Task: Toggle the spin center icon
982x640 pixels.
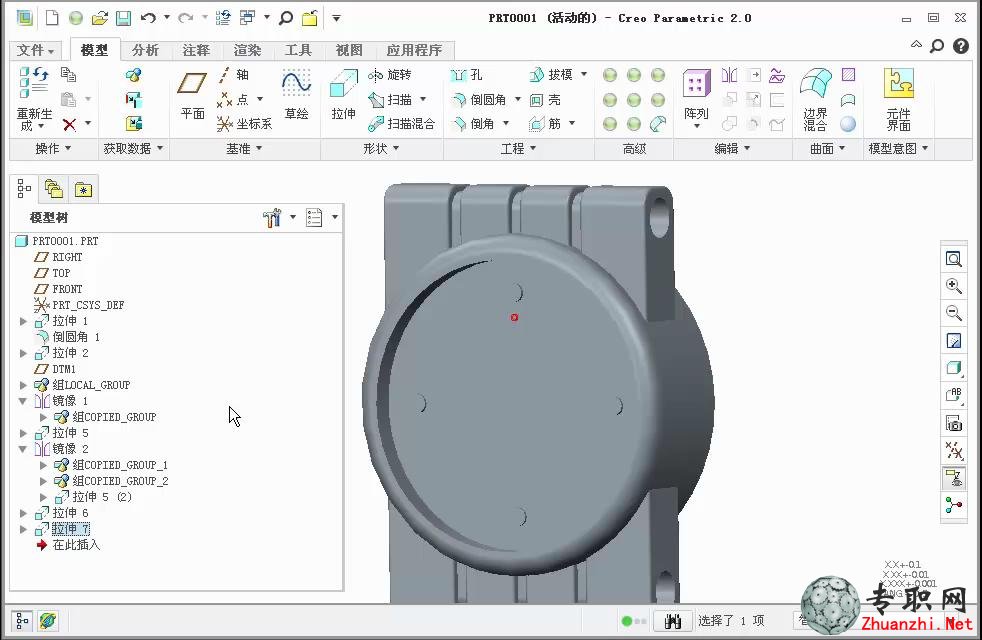Action: click(954, 505)
